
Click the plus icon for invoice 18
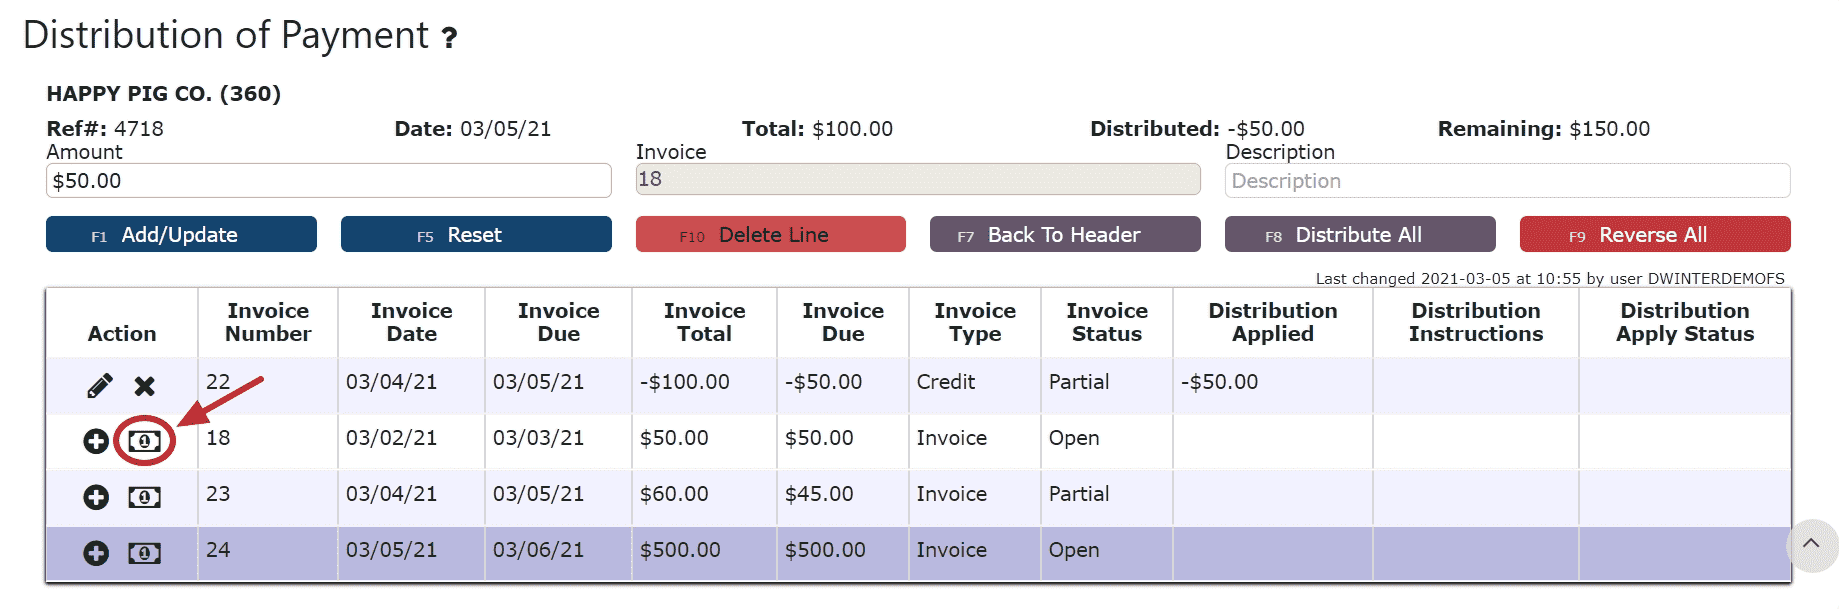point(96,441)
